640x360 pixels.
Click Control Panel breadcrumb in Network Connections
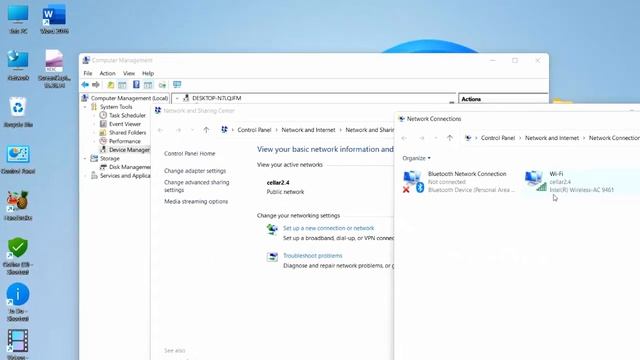pyautogui.click(x=498, y=138)
